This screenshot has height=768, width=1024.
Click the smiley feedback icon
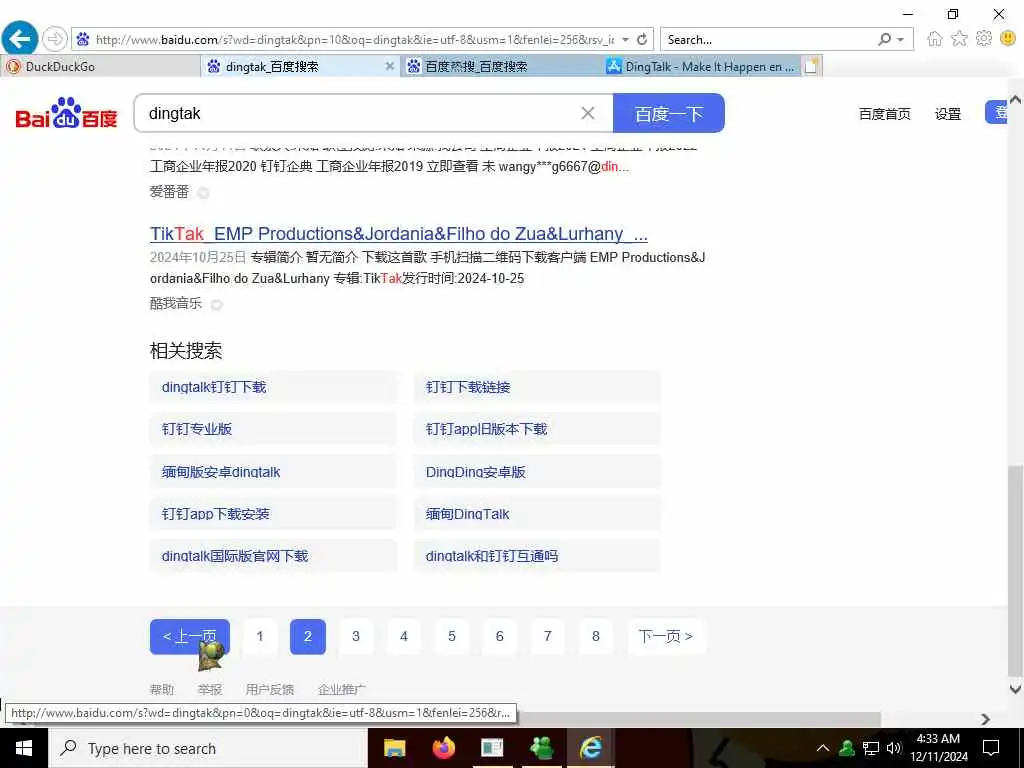tap(1008, 39)
